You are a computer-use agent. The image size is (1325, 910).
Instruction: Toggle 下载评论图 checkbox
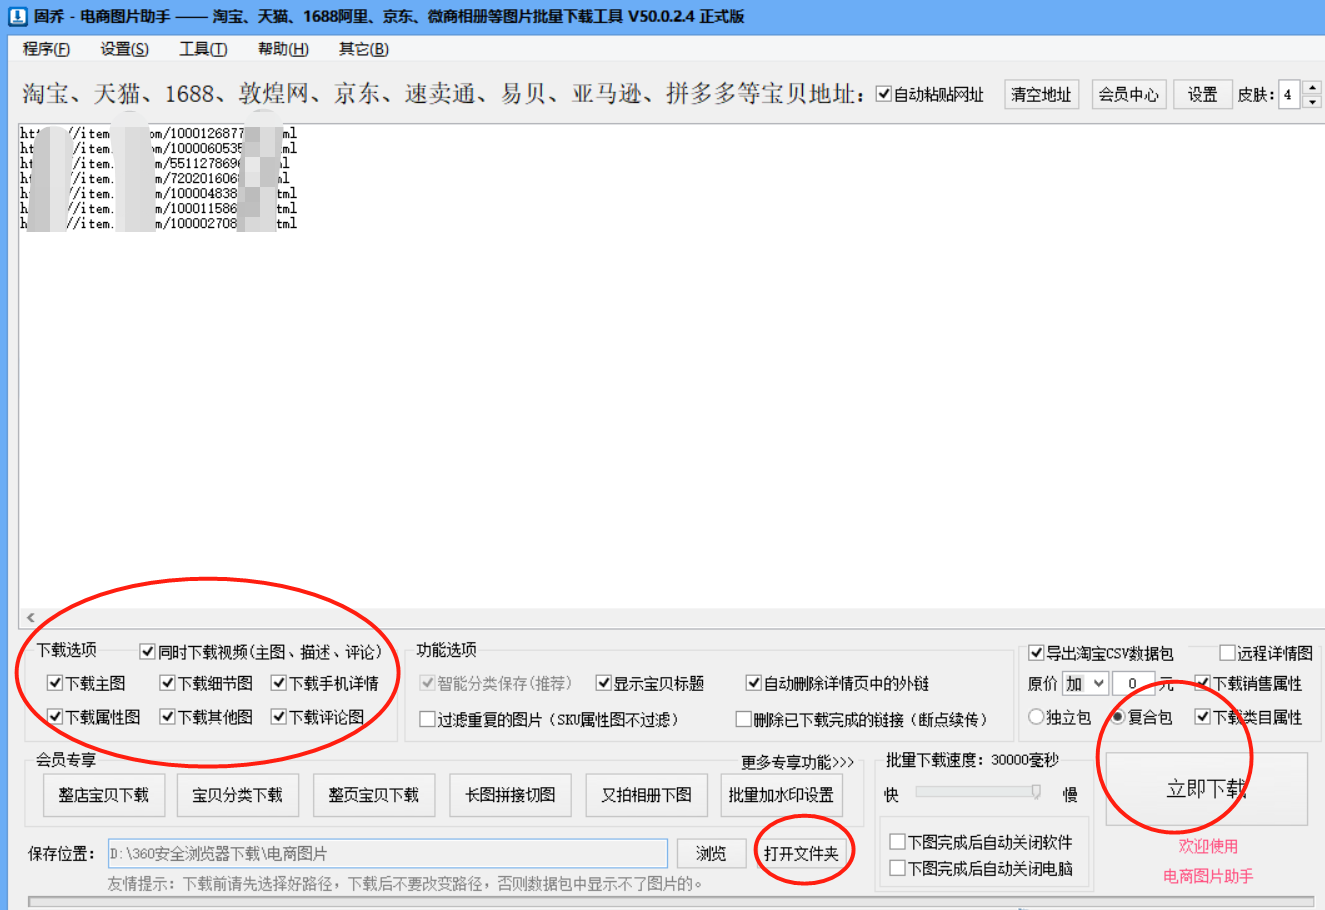(279, 717)
